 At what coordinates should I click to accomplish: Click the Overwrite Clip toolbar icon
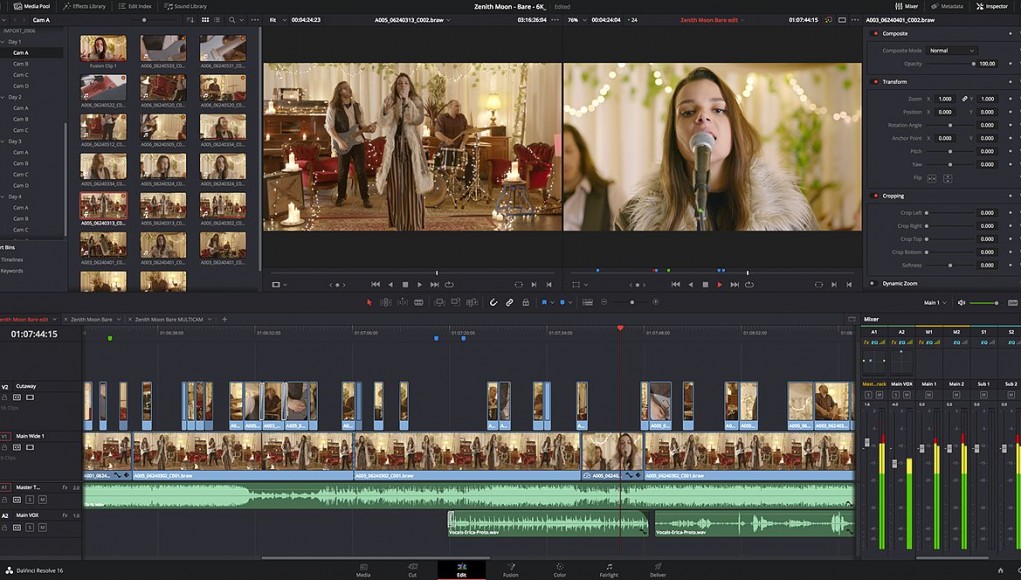coord(456,302)
